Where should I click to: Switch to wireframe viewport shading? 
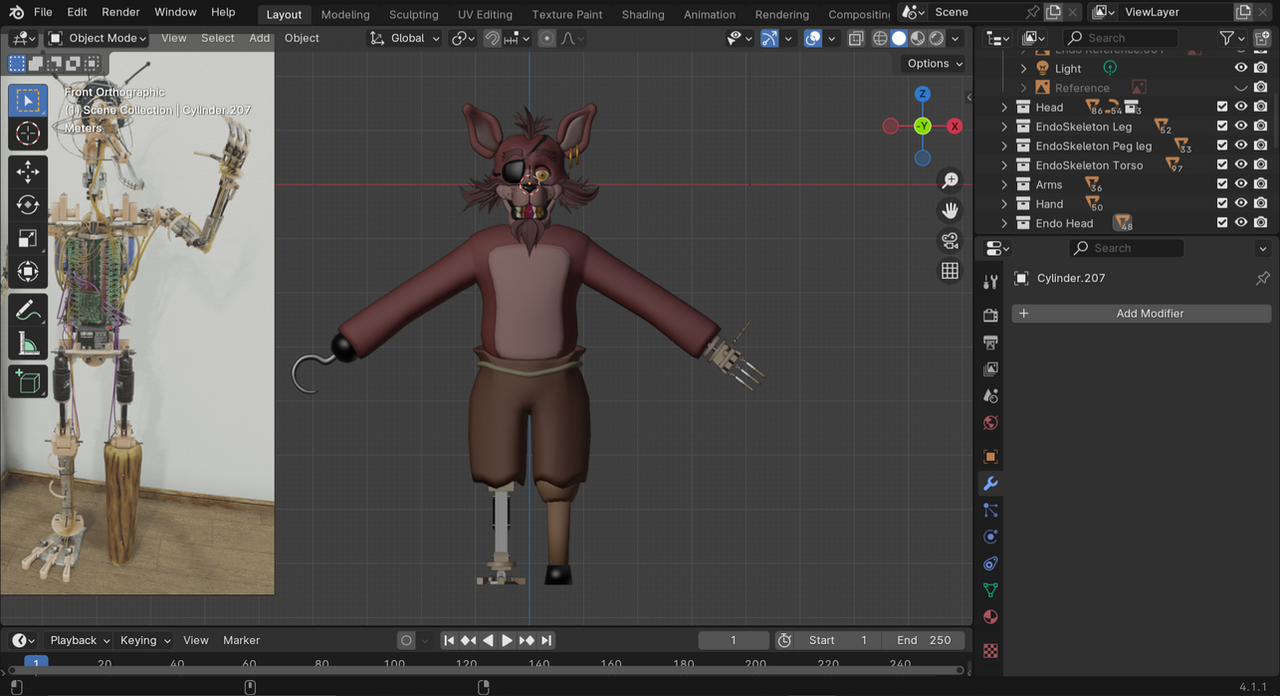[x=880, y=38]
